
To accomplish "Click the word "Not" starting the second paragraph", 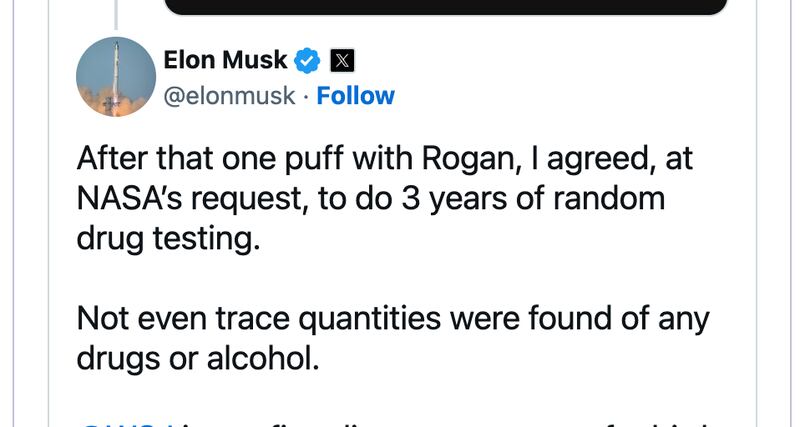I will [x=102, y=318].
